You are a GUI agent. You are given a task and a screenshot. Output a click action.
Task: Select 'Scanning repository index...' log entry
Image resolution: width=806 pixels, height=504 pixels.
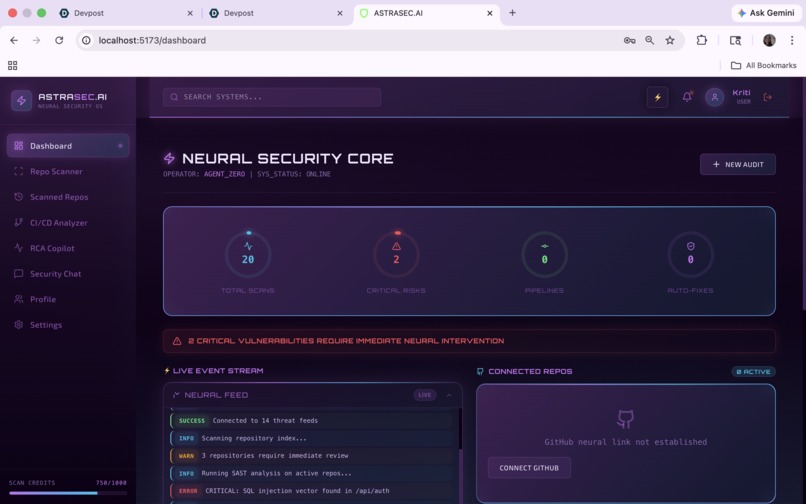(312, 438)
